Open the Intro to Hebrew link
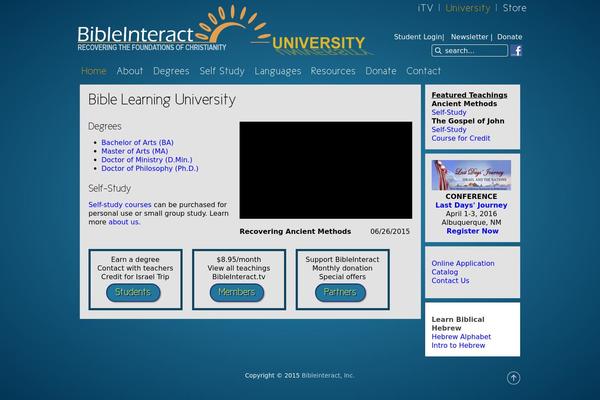 [x=458, y=345]
